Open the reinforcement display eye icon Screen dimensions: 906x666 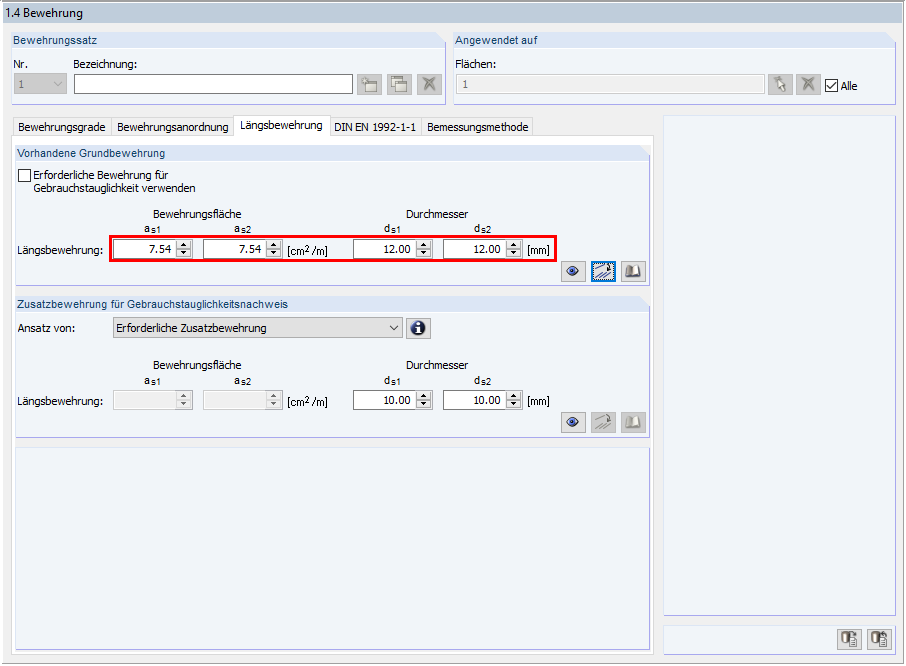573,271
